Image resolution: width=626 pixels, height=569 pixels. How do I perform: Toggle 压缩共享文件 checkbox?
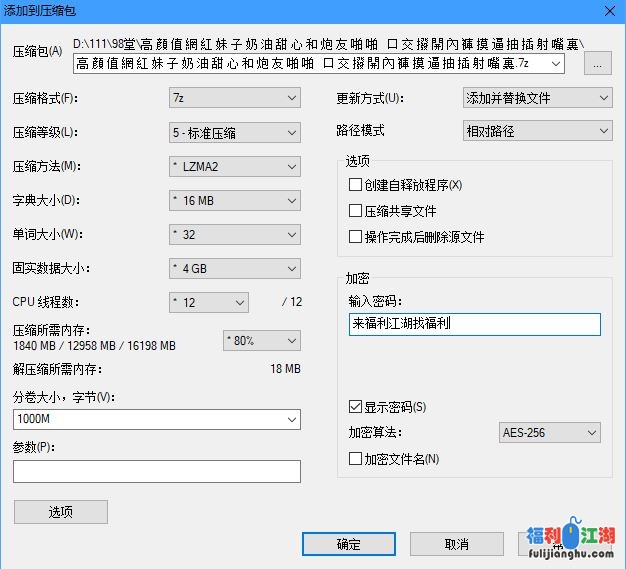[355, 211]
